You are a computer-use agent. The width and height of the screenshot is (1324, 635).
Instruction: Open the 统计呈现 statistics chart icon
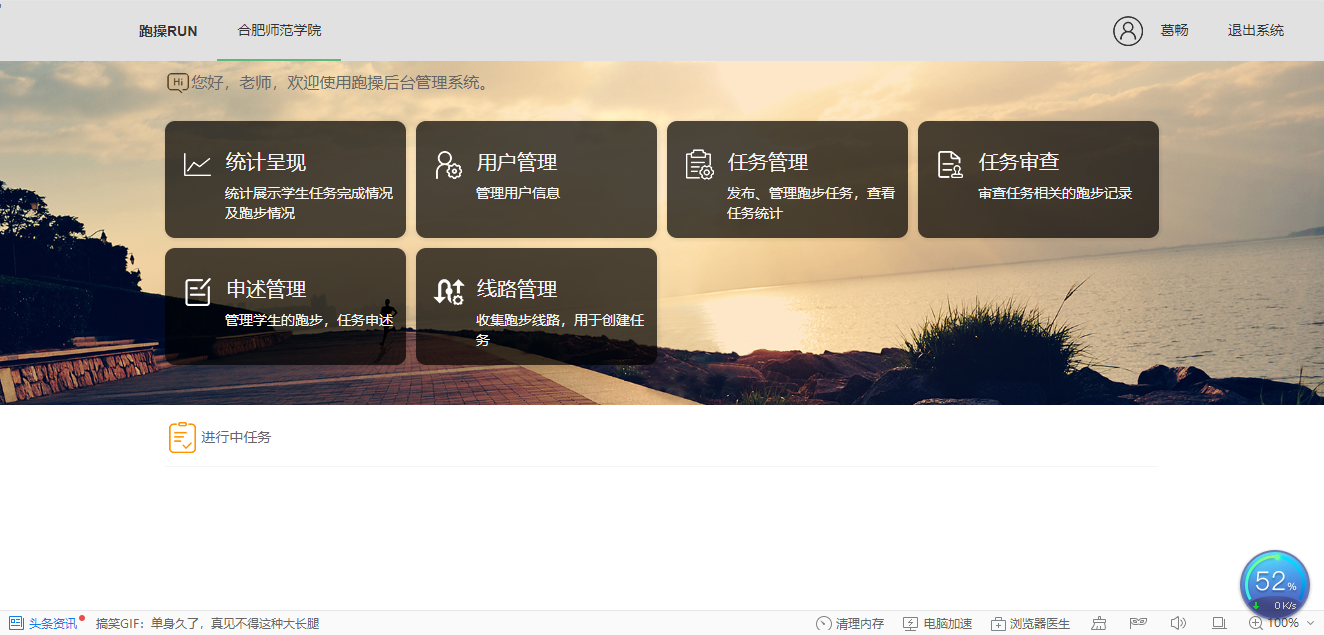(197, 165)
